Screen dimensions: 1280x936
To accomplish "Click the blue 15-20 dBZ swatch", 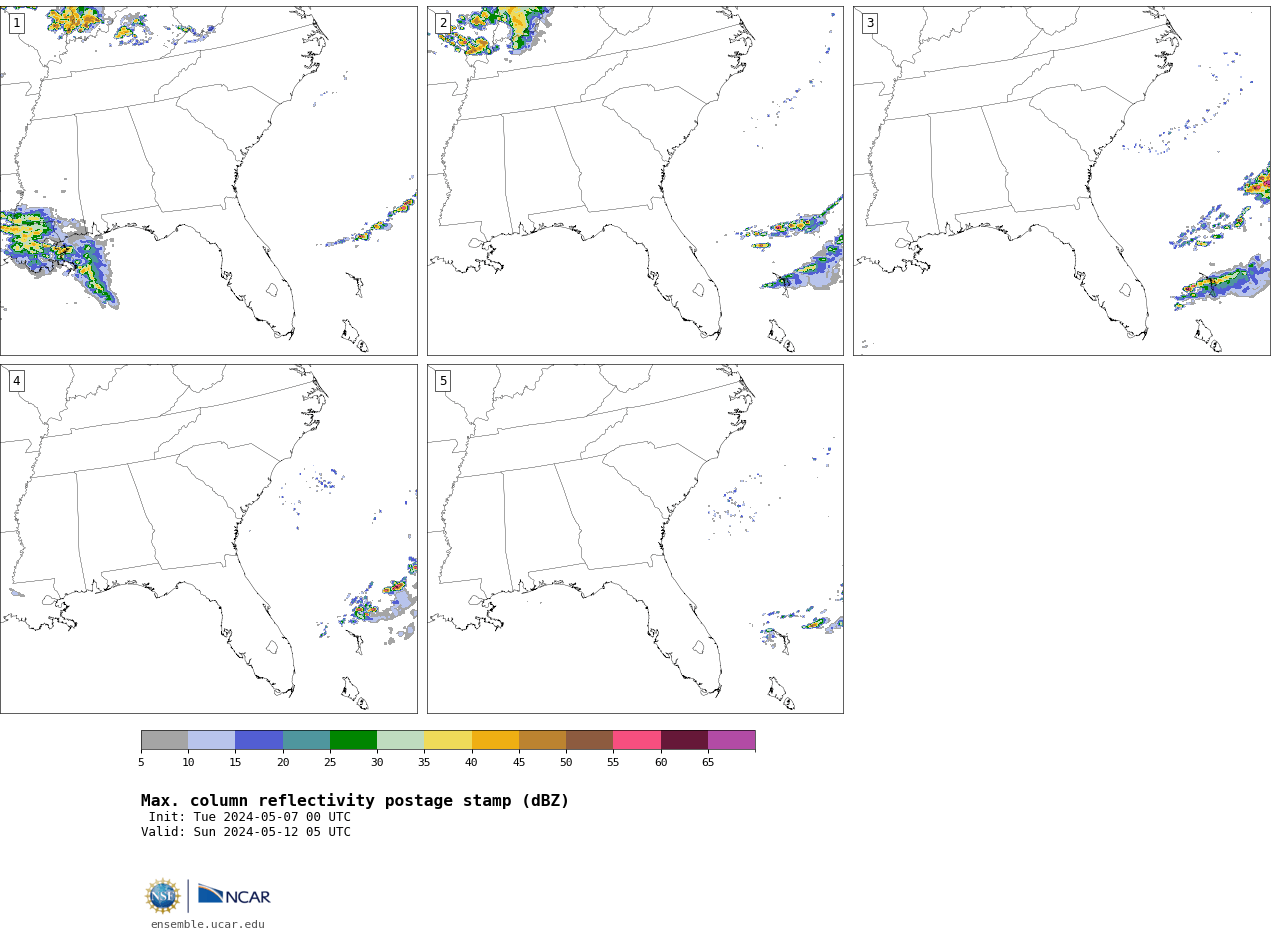I will pyautogui.click(x=259, y=740).
